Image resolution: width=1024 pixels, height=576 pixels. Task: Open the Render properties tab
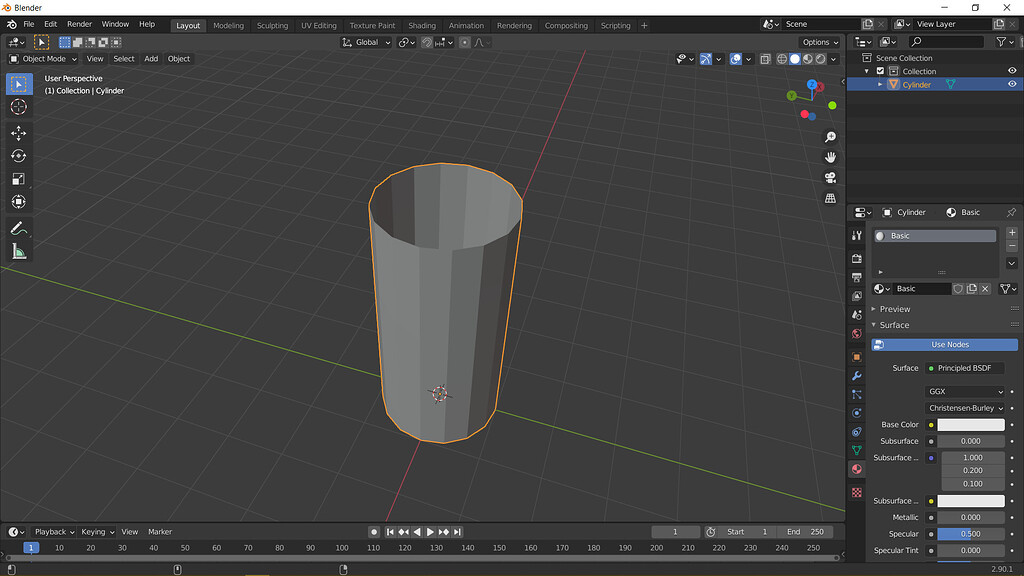coord(858,257)
